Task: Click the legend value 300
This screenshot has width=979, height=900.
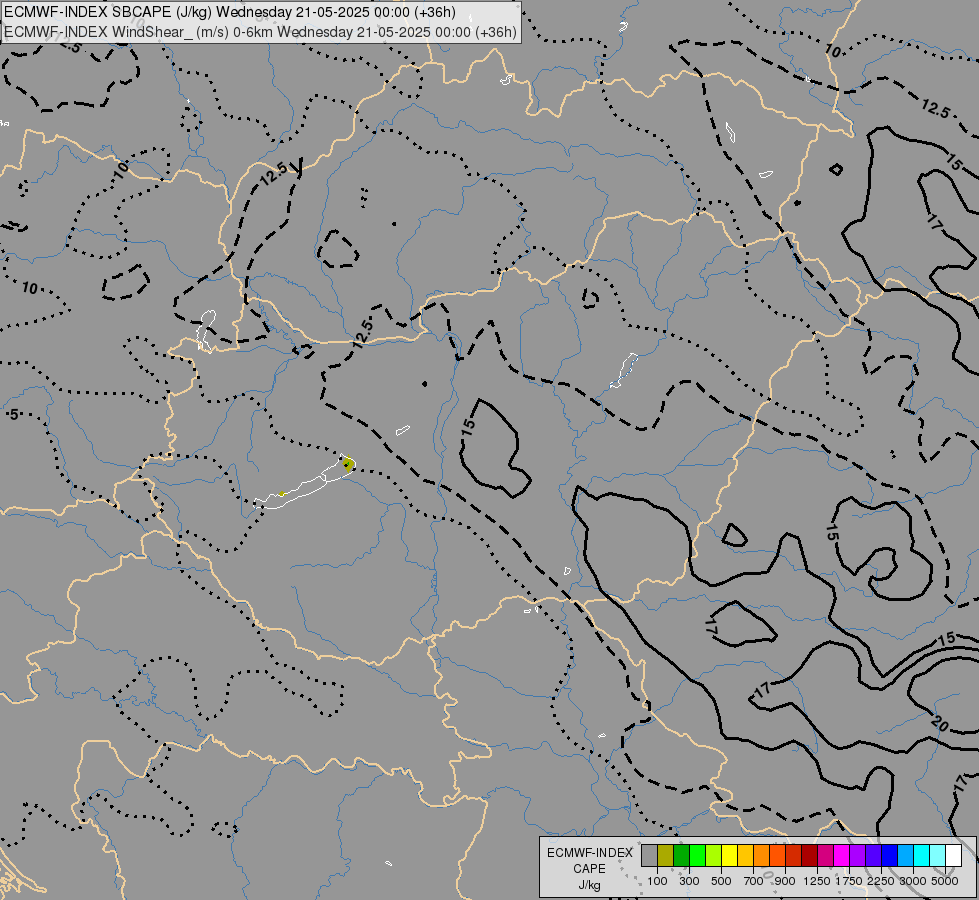Action: point(689,881)
